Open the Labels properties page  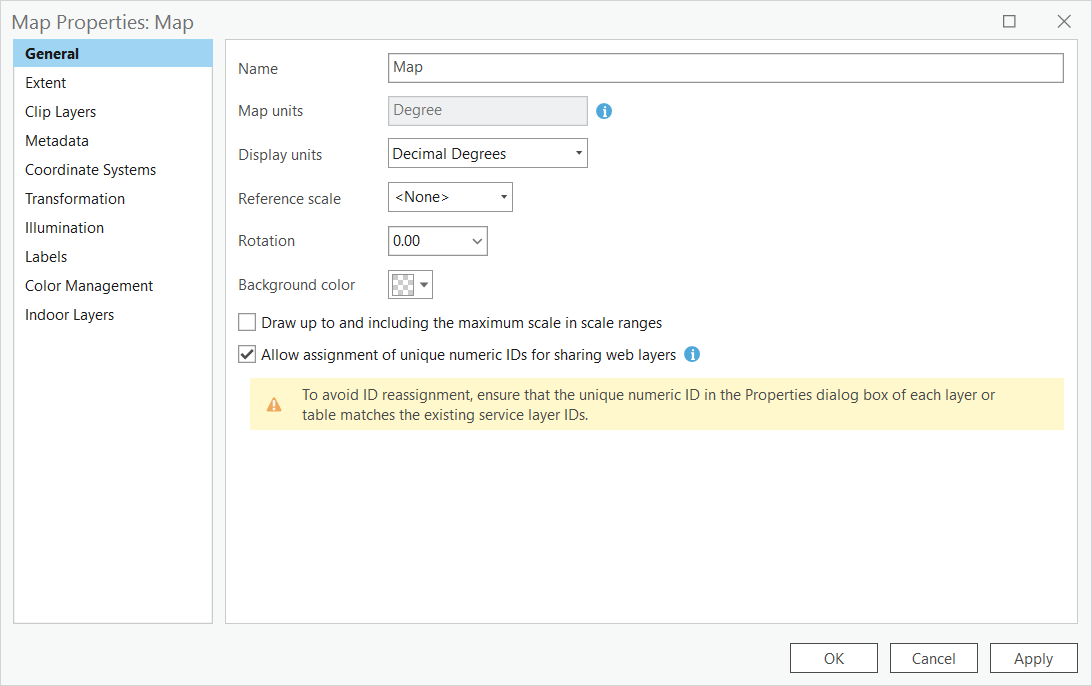[x=46, y=256]
